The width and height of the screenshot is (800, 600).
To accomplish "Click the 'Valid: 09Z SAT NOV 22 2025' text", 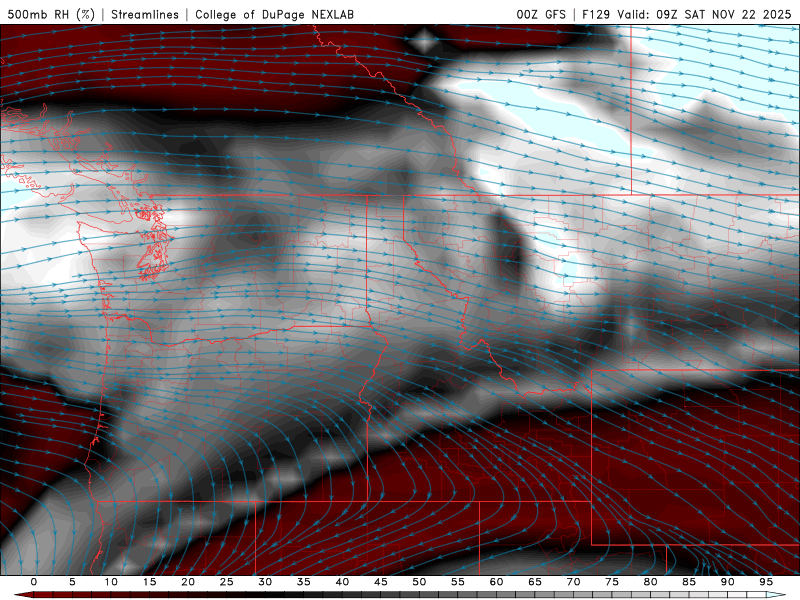I will pyautogui.click(x=704, y=14).
